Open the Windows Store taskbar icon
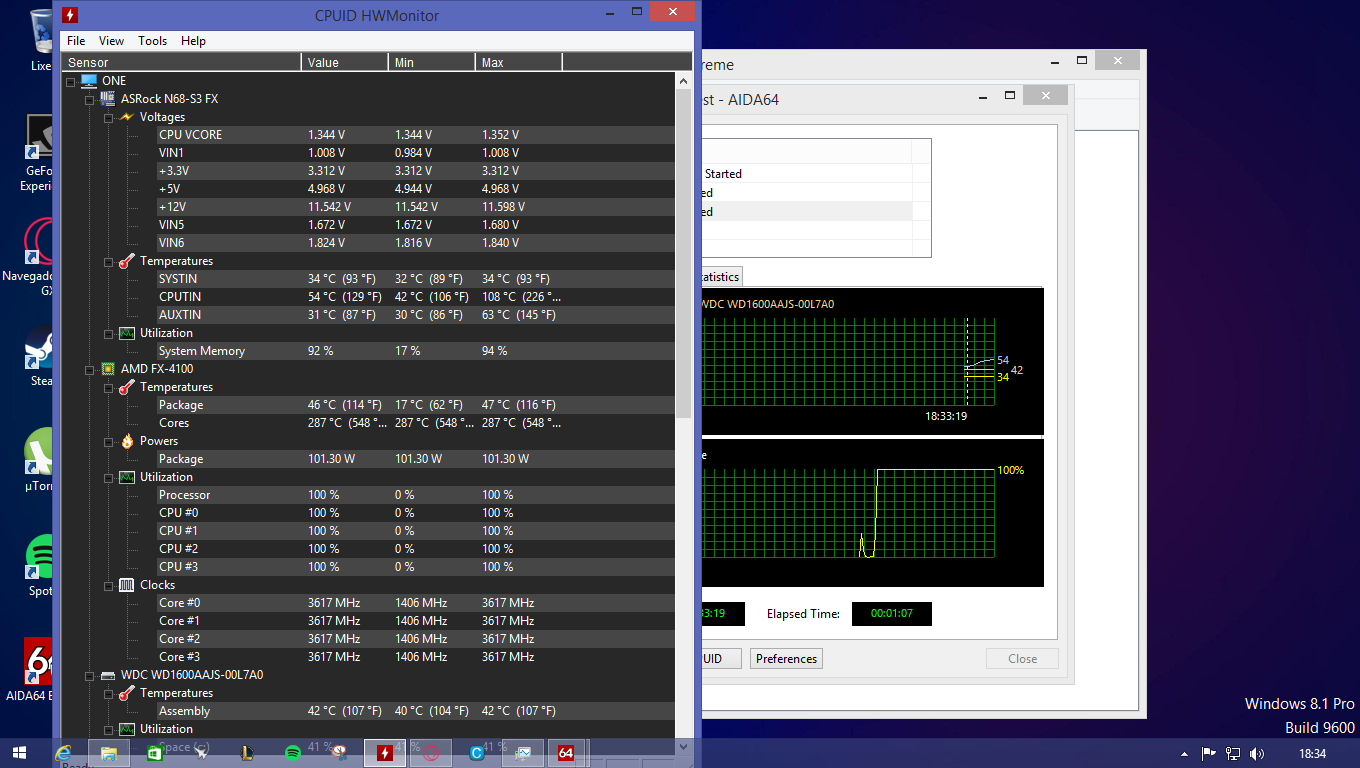Image resolution: width=1360 pixels, height=768 pixels. [155, 753]
